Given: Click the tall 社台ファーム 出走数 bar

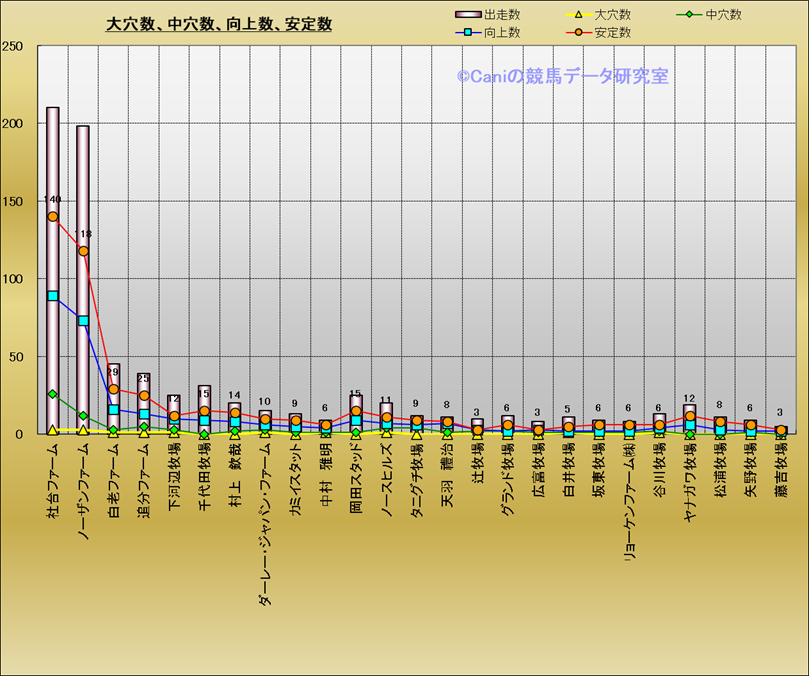Looking at the screenshot, I should coord(53,160).
